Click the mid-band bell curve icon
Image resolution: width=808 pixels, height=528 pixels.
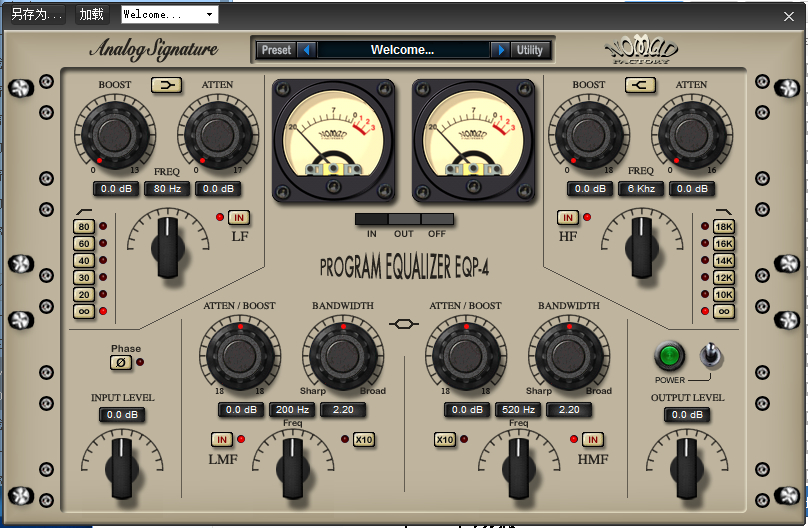(x=403, y=324)
